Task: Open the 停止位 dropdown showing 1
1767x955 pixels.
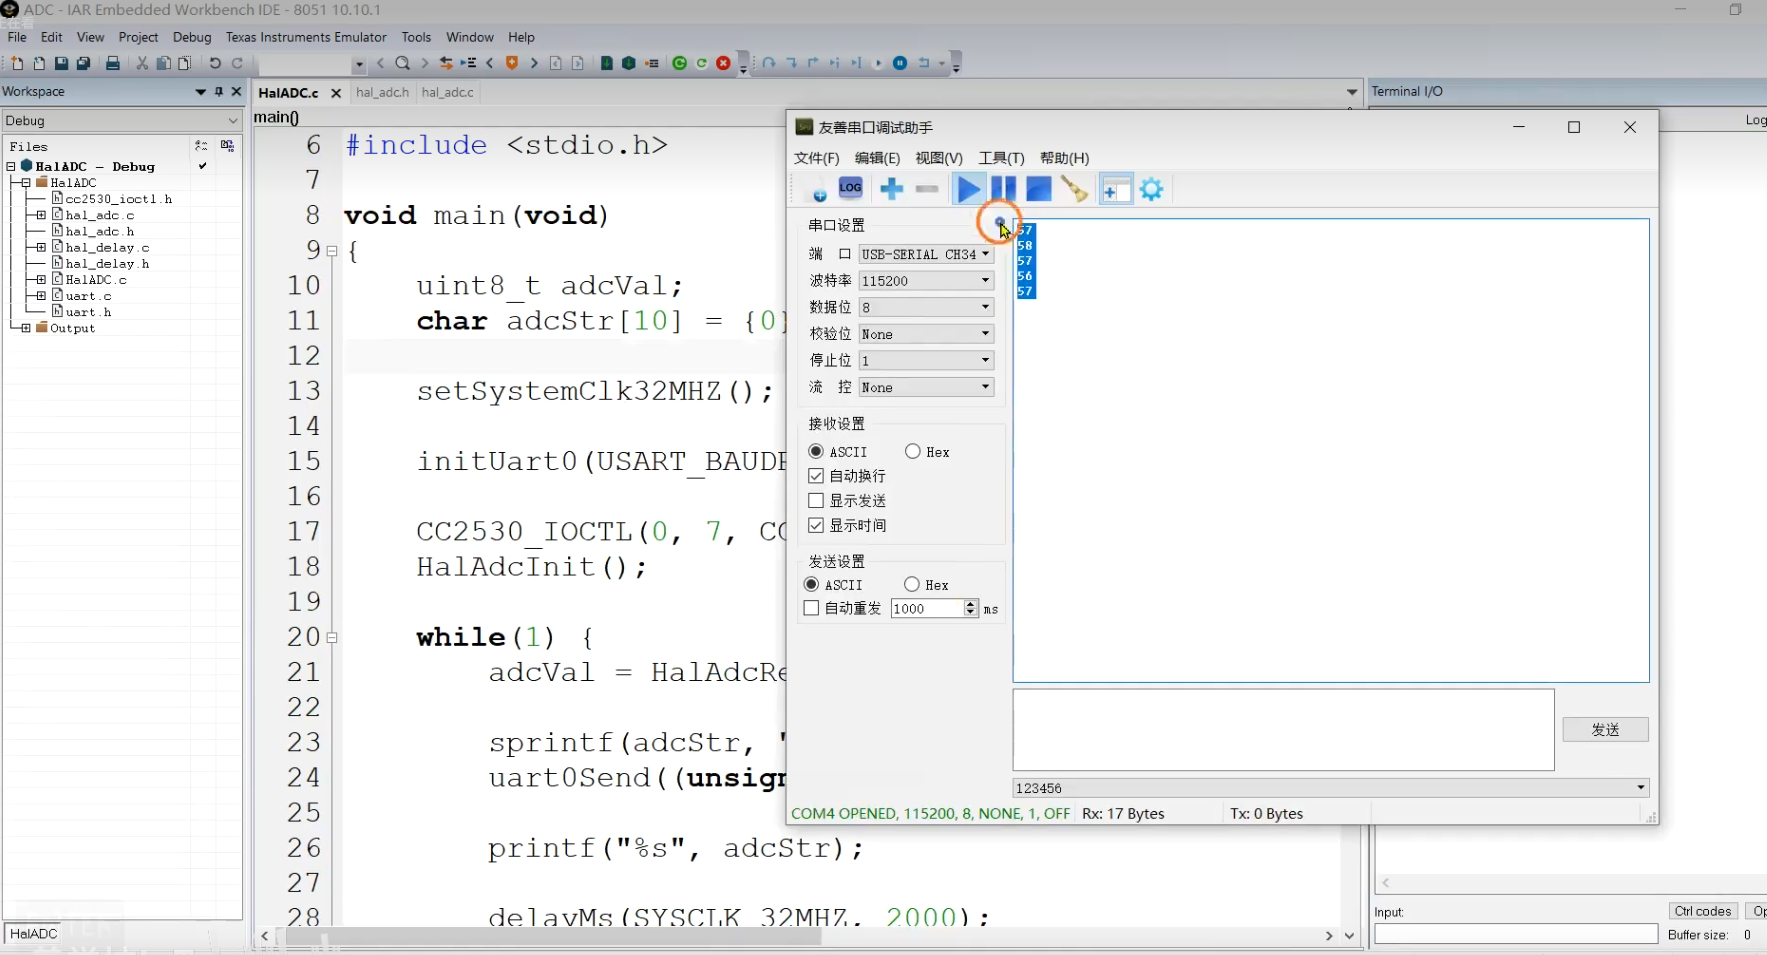Action: (926, 360)
